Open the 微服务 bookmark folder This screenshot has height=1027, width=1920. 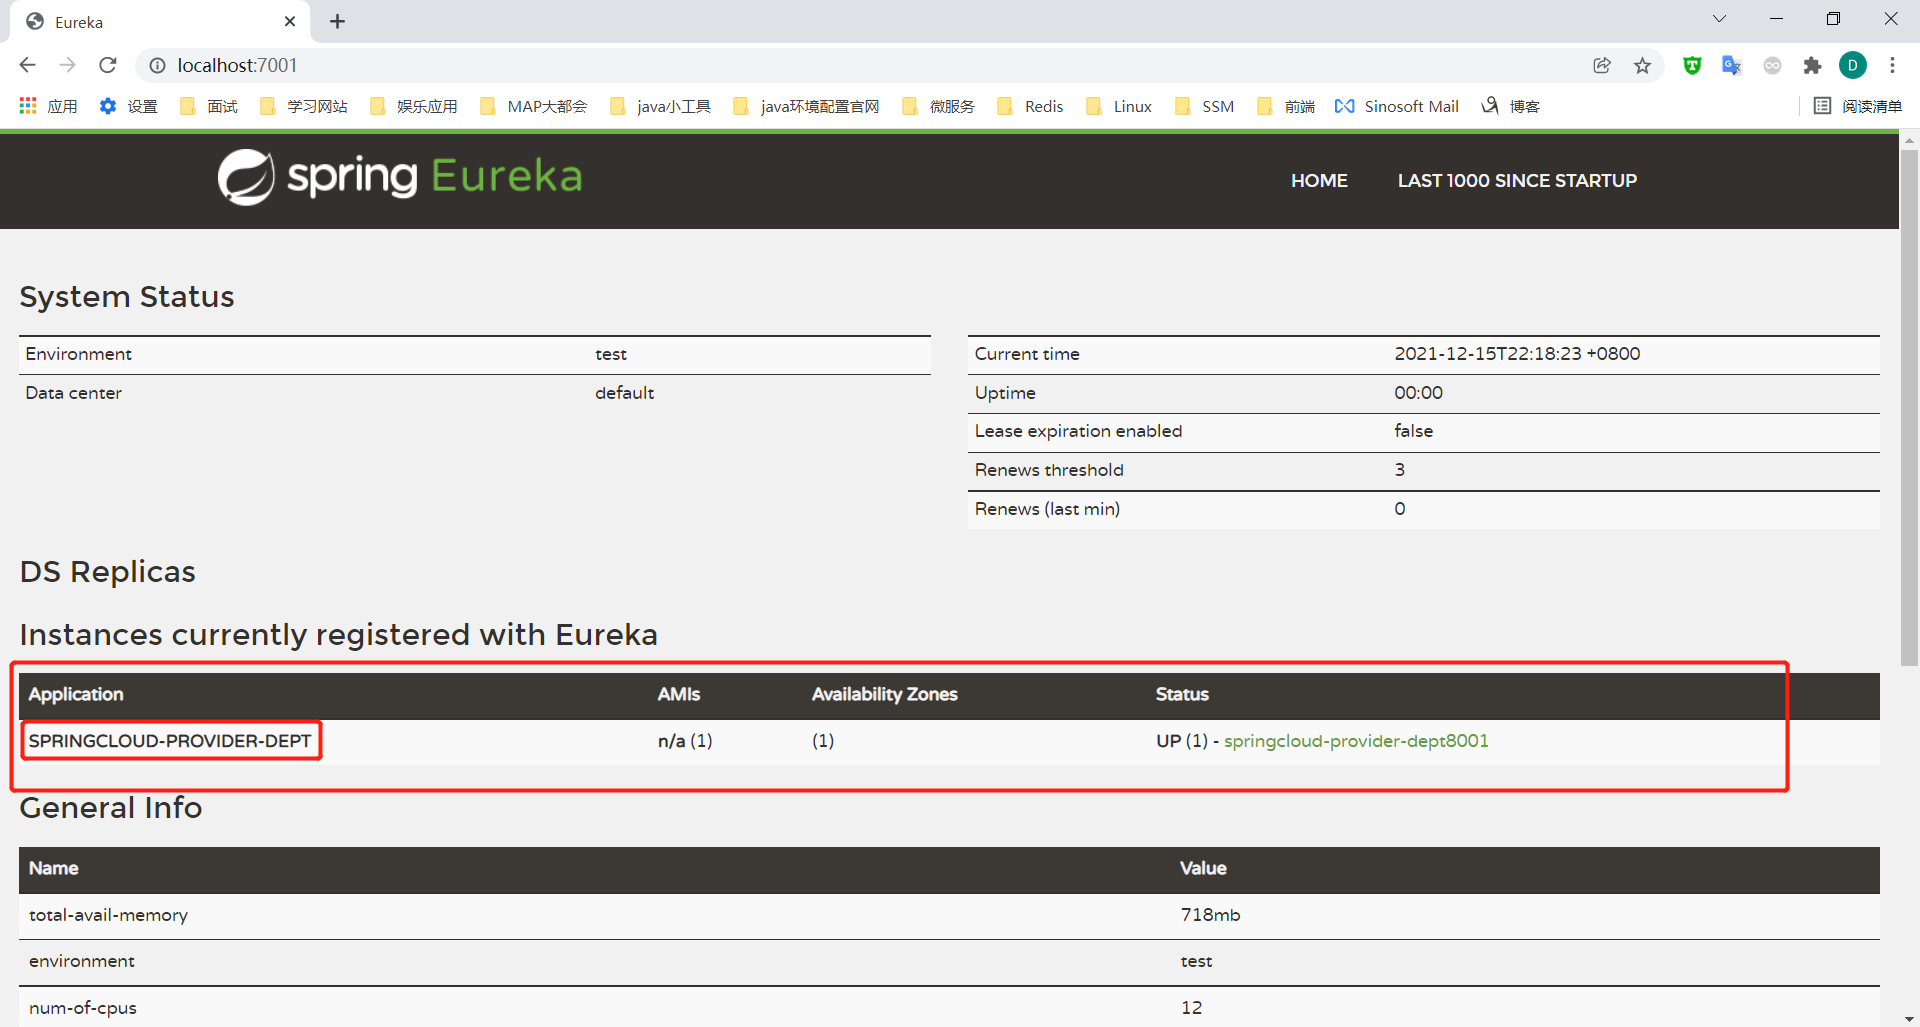pyautogui.click(x=938, y=106)
